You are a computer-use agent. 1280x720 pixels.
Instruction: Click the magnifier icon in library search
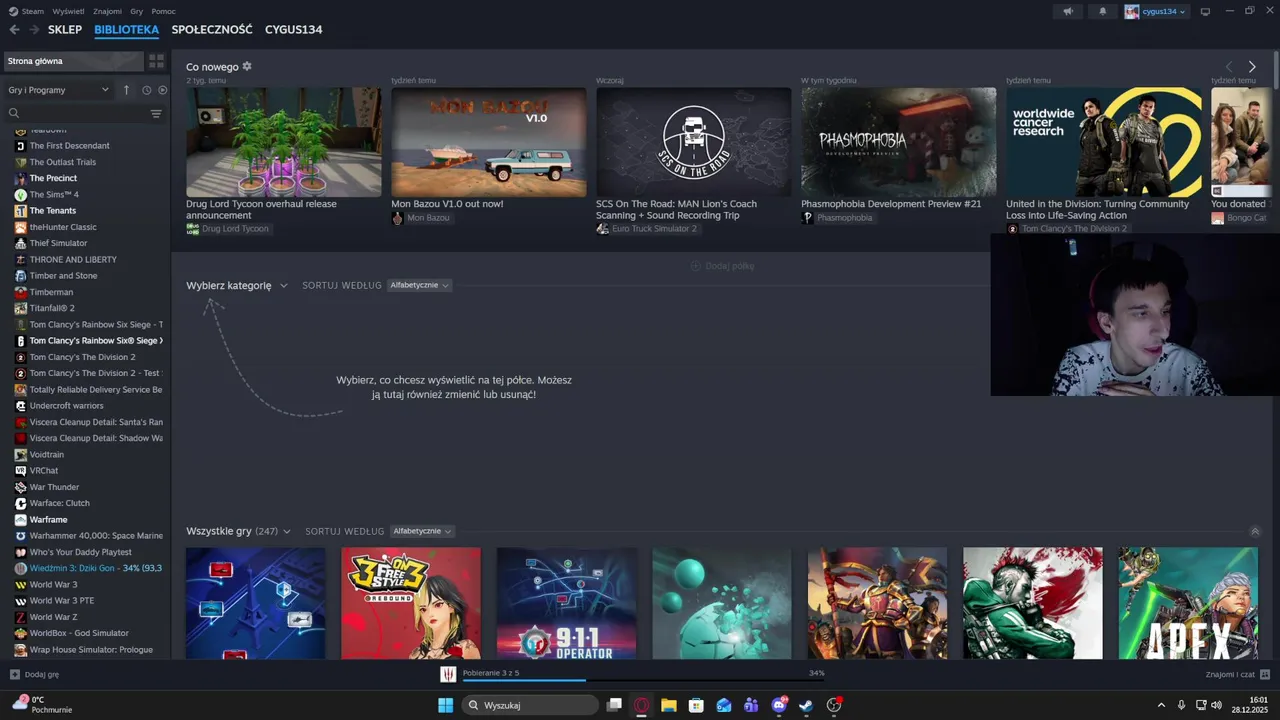pos(14,114)
